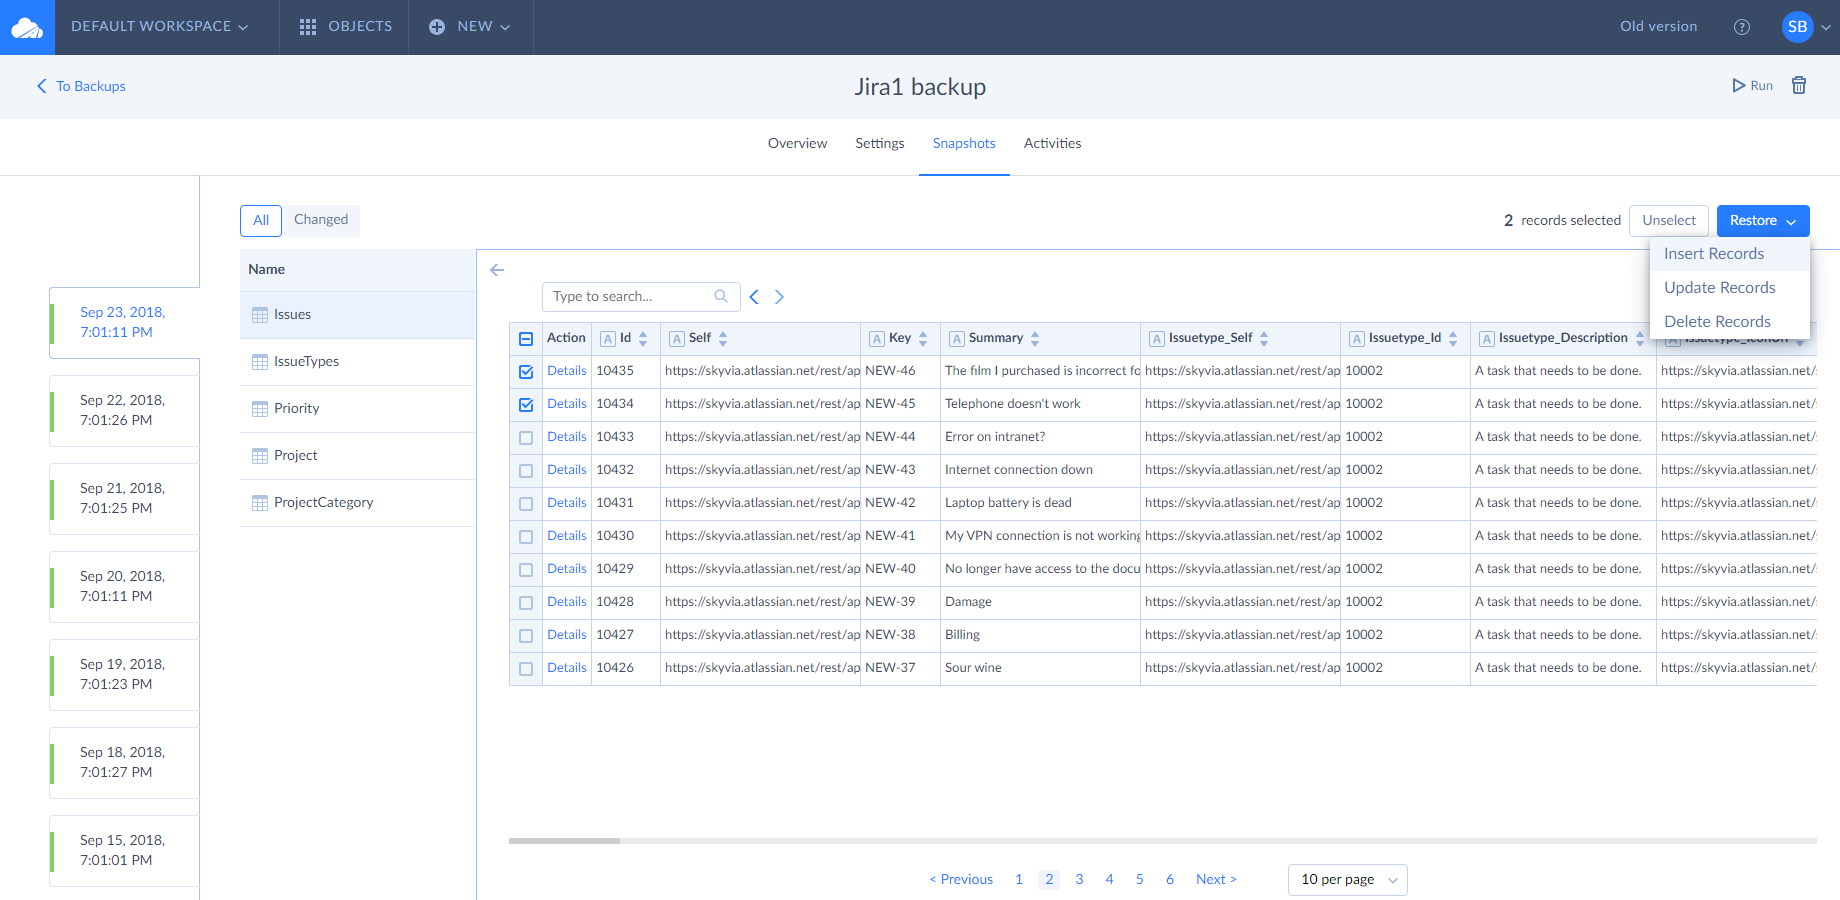Viewport: 1840px width, 900px height.
Task: Toggle the select-all header checkbox
Action: (x=526, y=339)
